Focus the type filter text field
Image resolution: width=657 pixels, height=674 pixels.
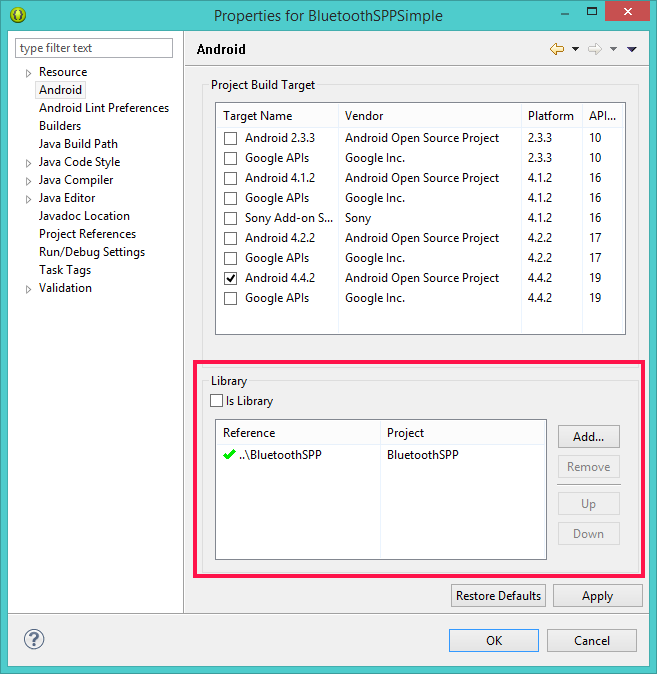tap(94, 48)
